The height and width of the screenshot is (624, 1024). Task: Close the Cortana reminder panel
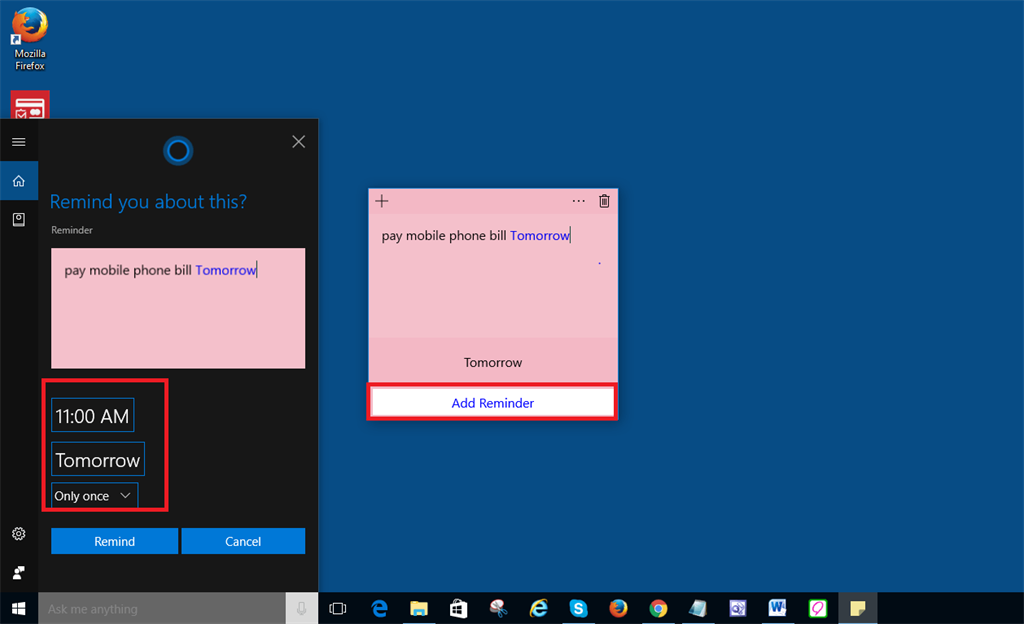[298, 142]
